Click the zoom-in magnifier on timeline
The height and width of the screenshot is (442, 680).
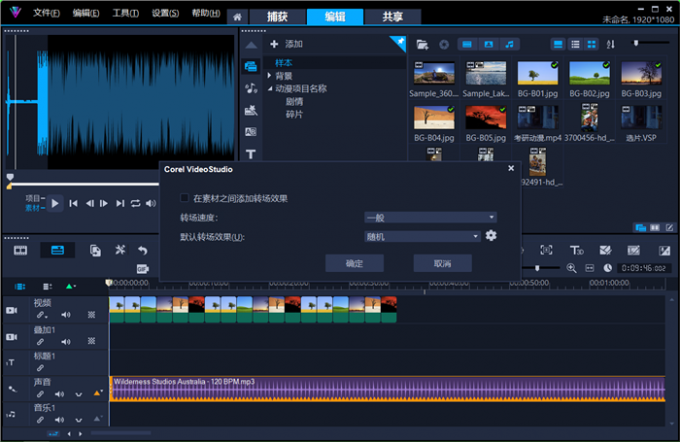[x=572, y=268]
